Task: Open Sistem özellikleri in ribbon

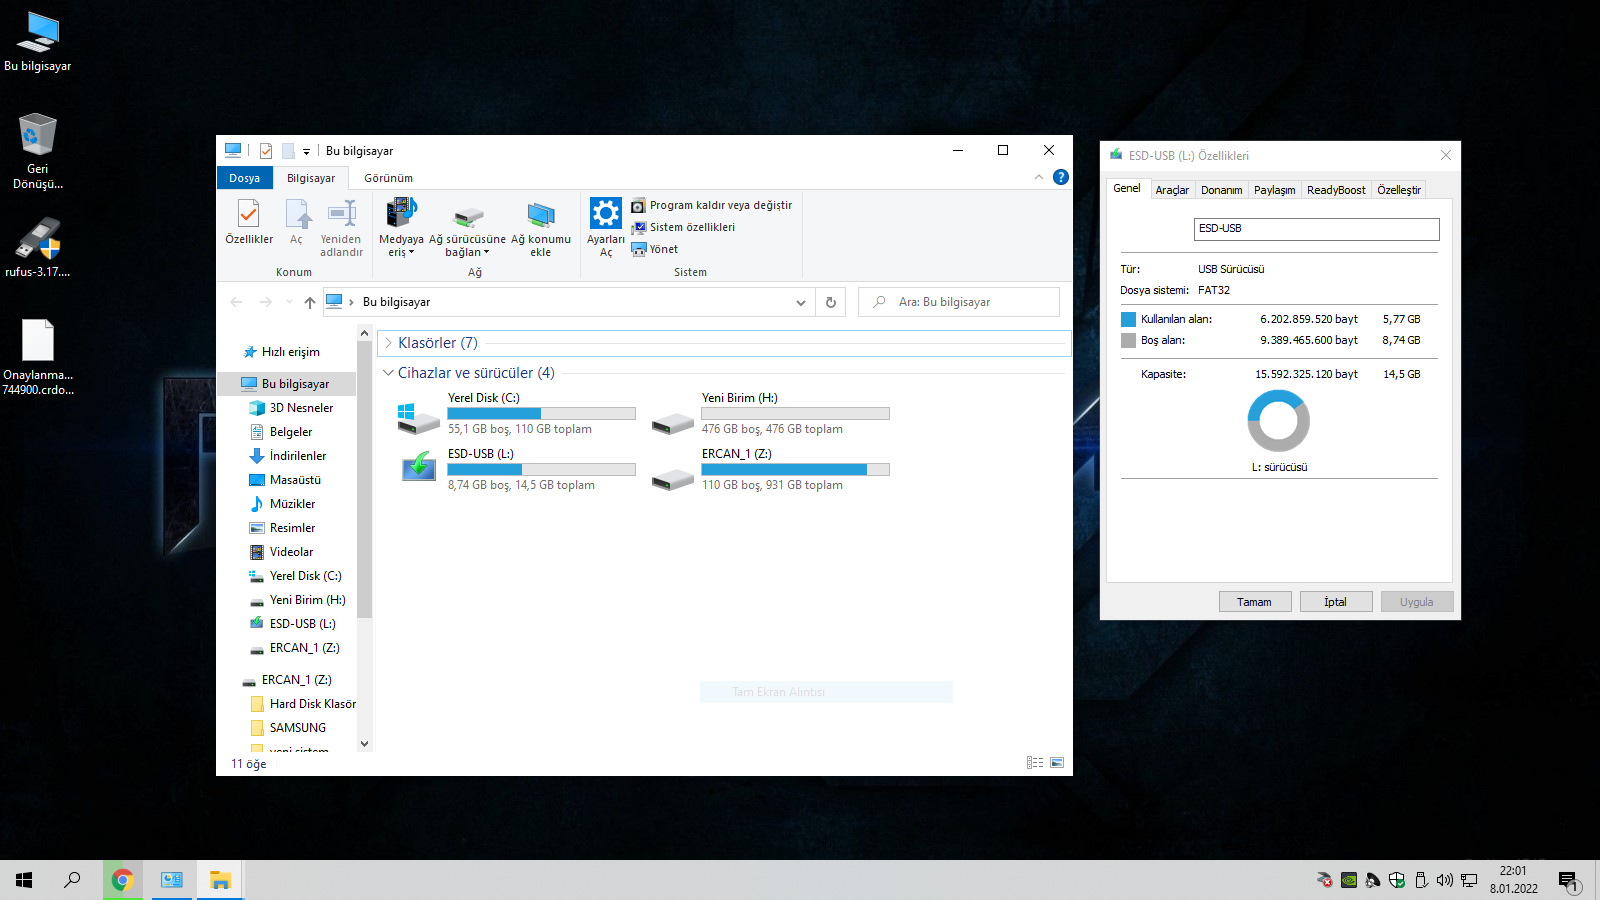Action: (683, 227)
